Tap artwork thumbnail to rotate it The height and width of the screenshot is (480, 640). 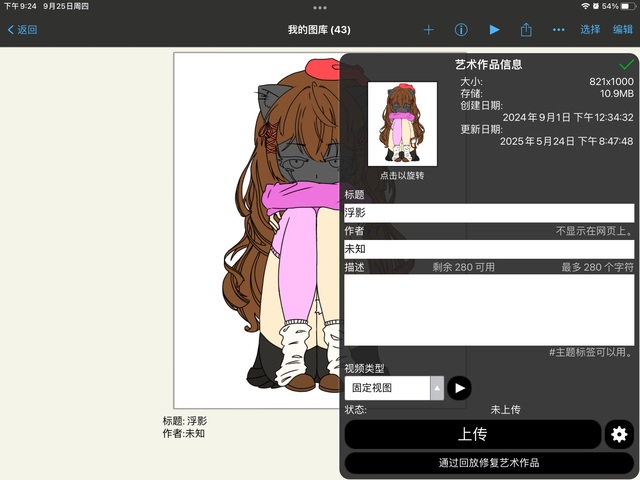(402, 124)
